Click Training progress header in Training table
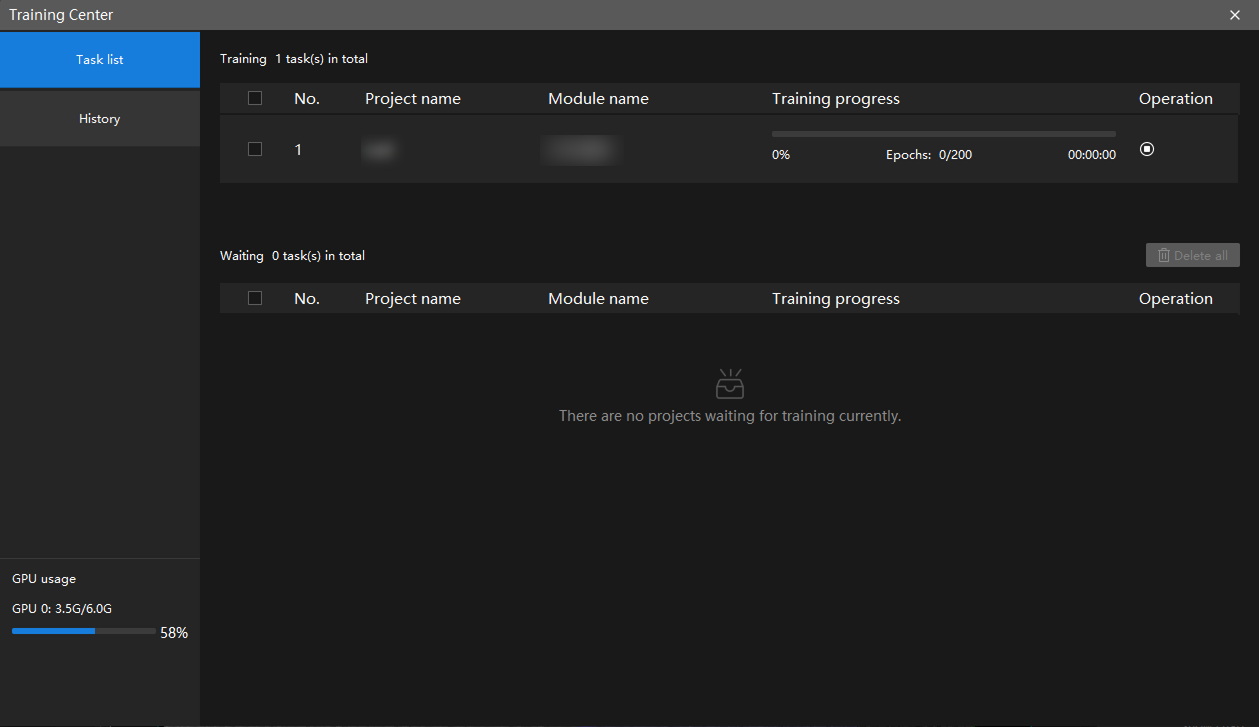This screenshot has width=1259, height=727. pyautogui.click(x=836, y=99)
